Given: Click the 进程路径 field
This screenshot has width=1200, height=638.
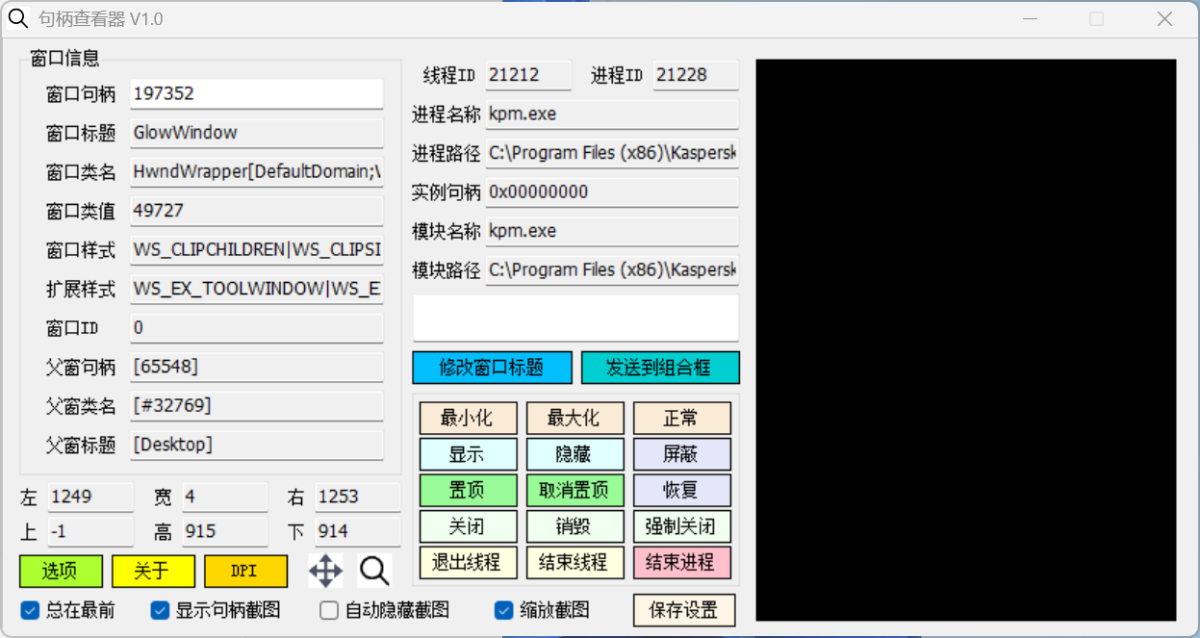Looking at the screenshot, I should click(x=612, y=153).
